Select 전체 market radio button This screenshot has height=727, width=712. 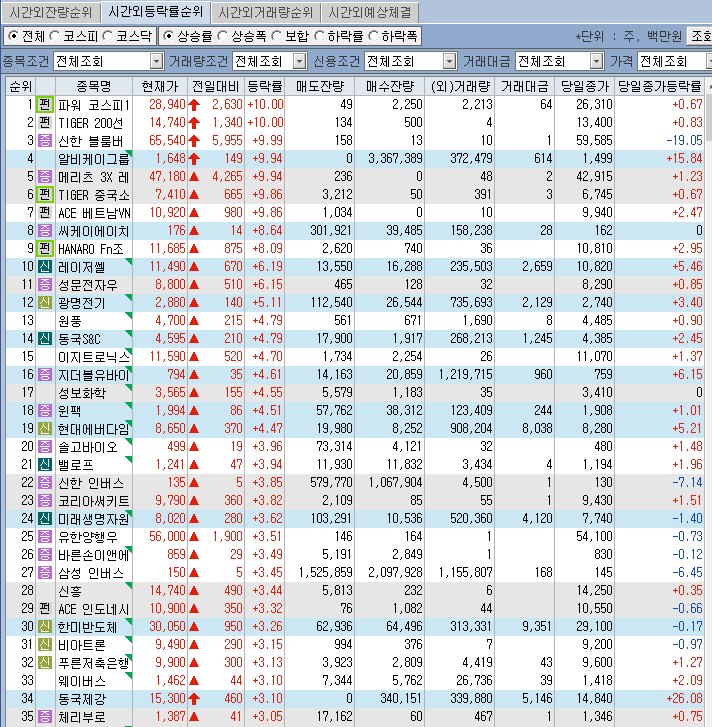[14, 36]
